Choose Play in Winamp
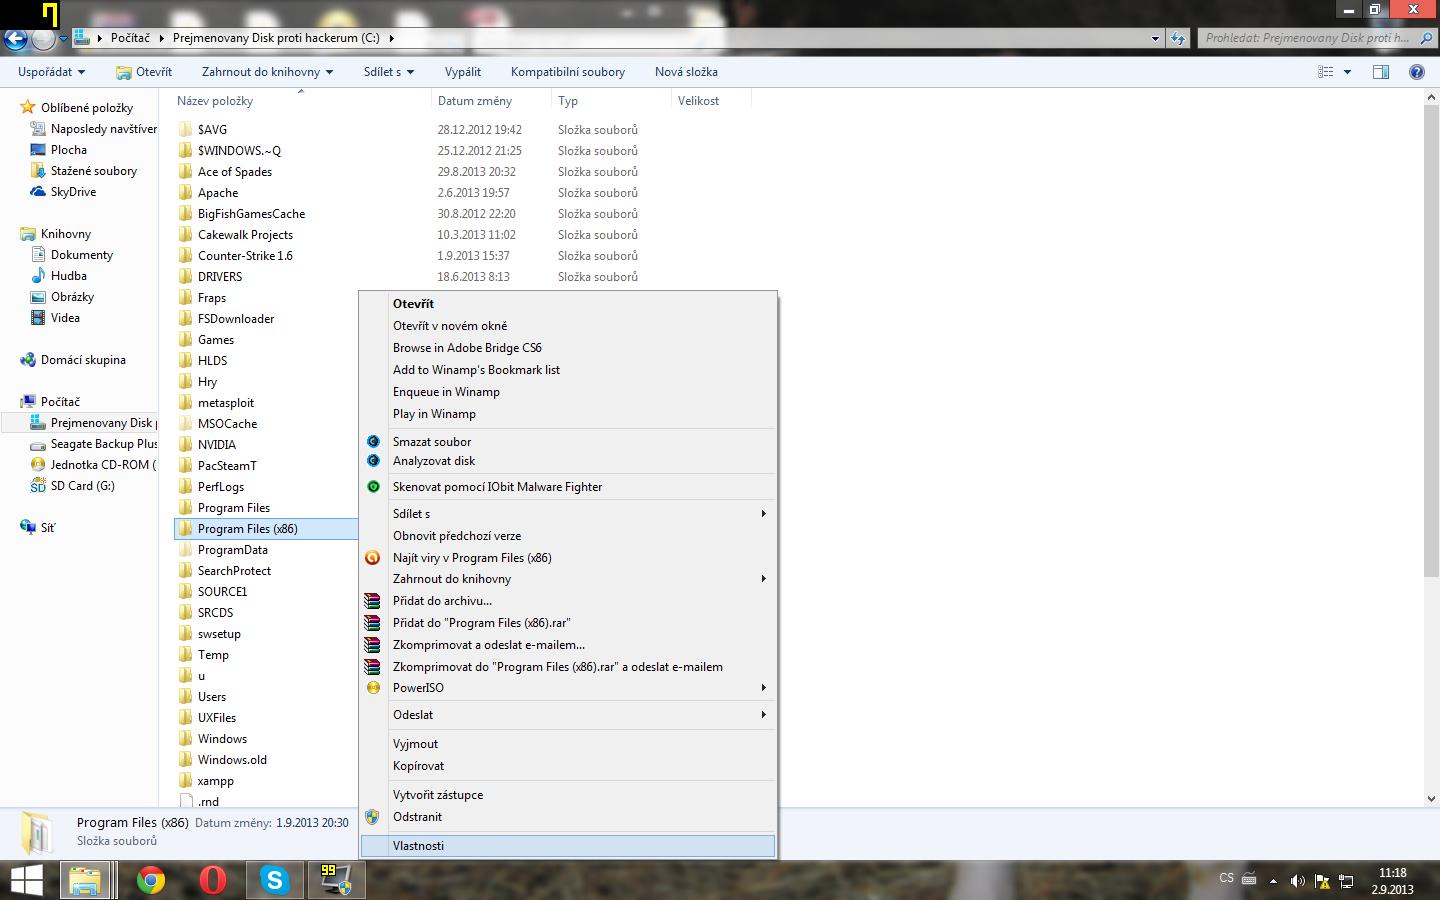The height and width of the screenshot is (900, 1440). 568,414
